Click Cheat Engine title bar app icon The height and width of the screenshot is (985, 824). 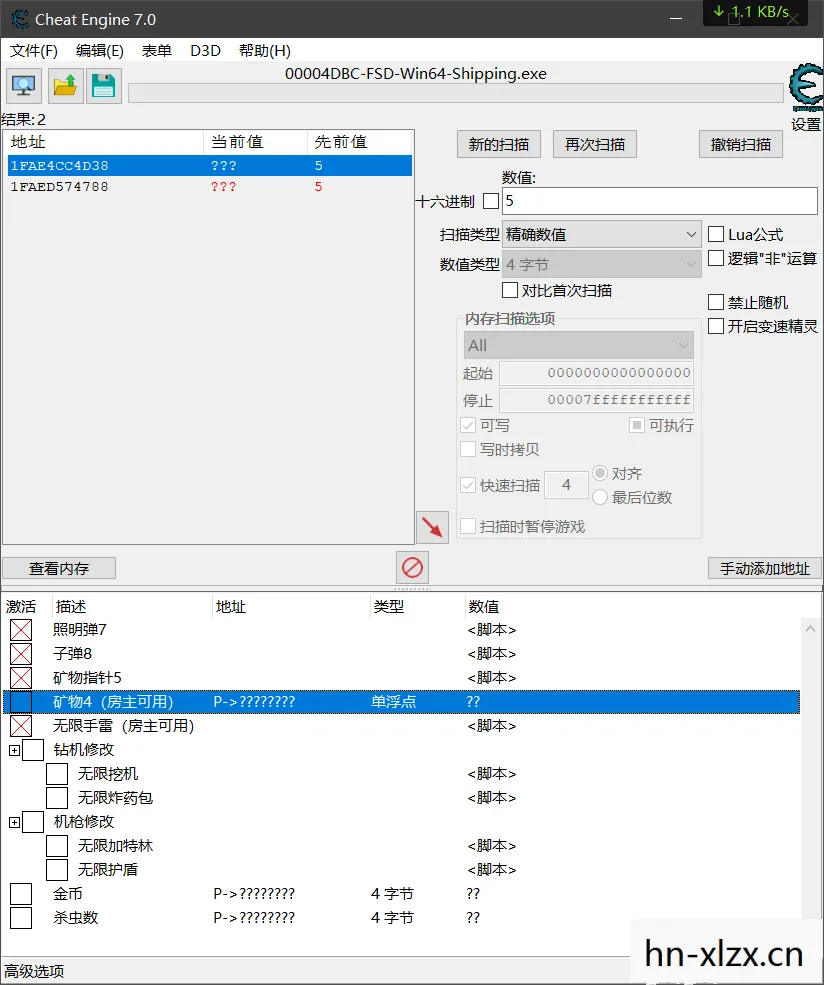pos(19,19)
